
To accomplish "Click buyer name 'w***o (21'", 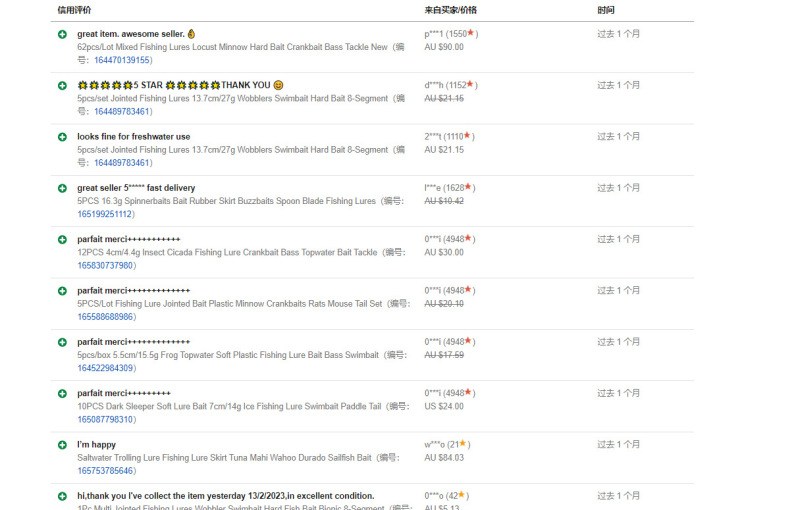I will (x=441, y=445).
